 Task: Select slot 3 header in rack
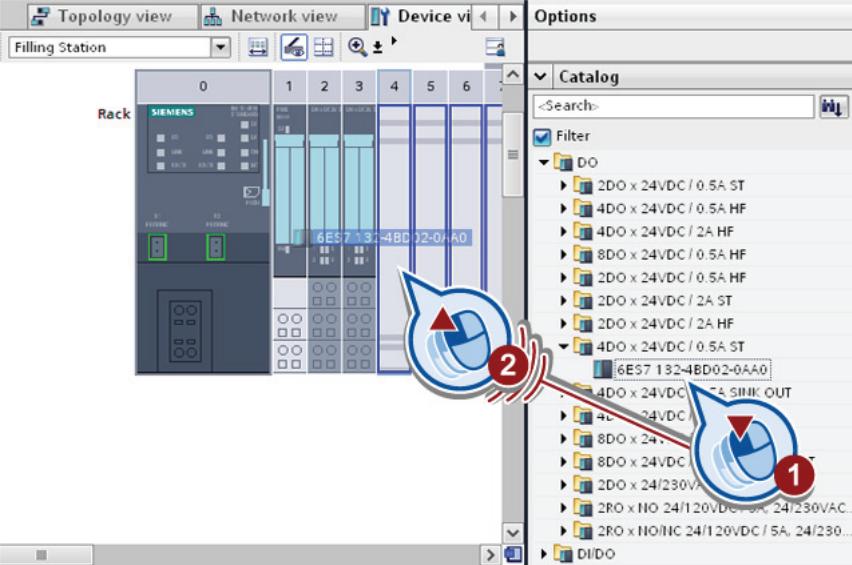click(359, 86)
